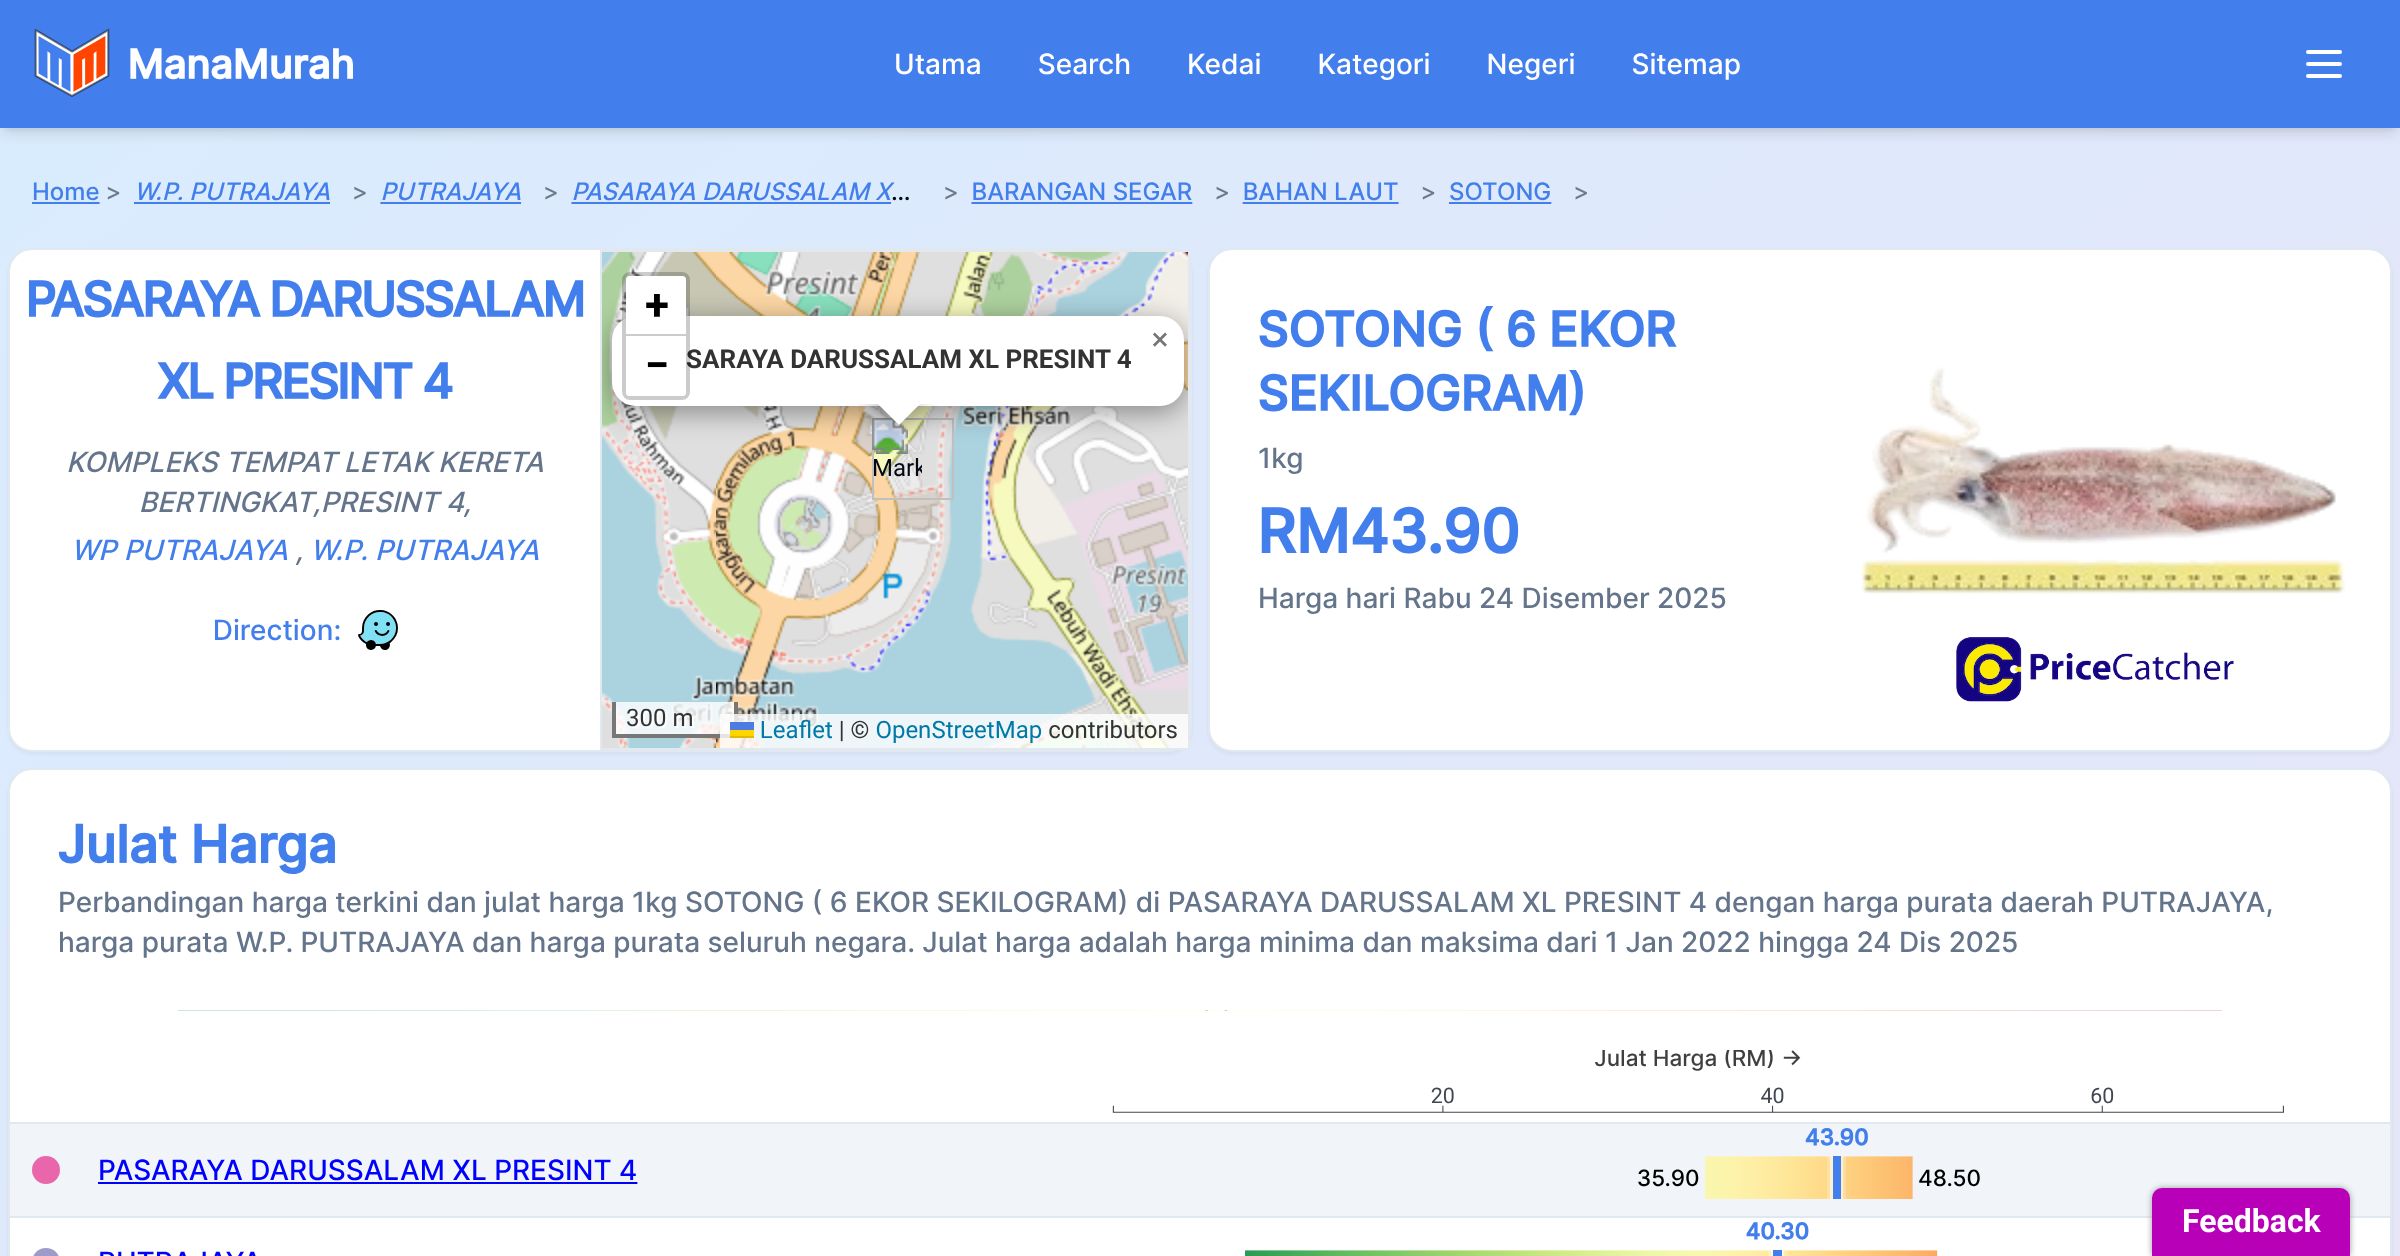The height and width of the screenshot is (1256, 2400).
Task: Open PASARAYA DARUSSALAM XL PRESINT 4 chart link
Action: pos(367,1170)
